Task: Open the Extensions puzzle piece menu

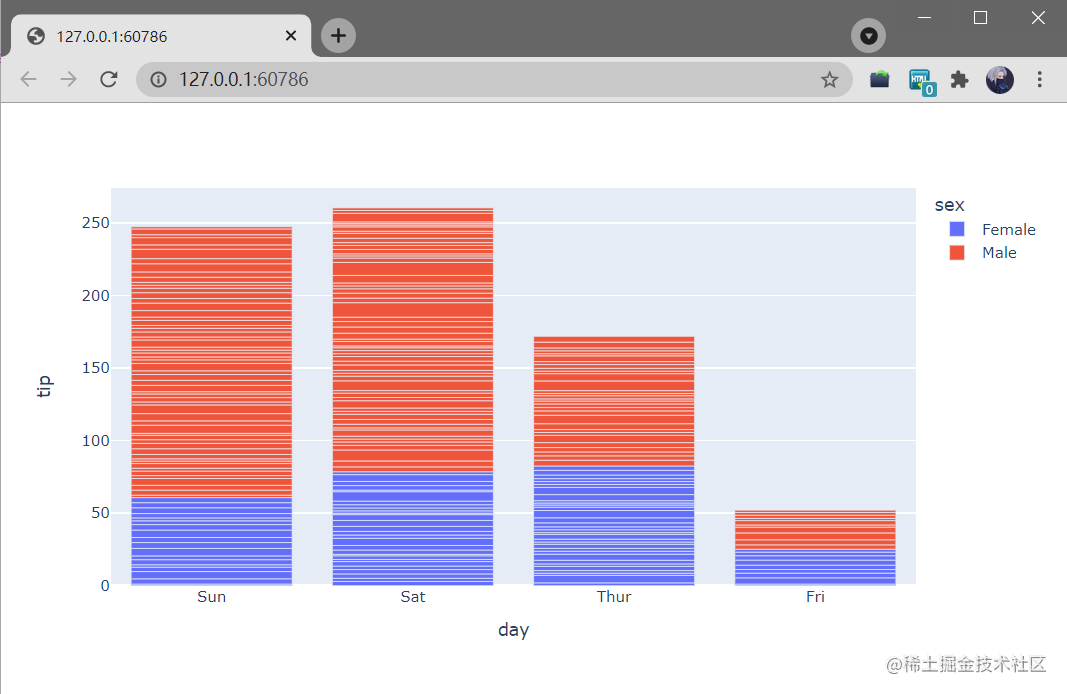Action: click(x=959, y=80)
